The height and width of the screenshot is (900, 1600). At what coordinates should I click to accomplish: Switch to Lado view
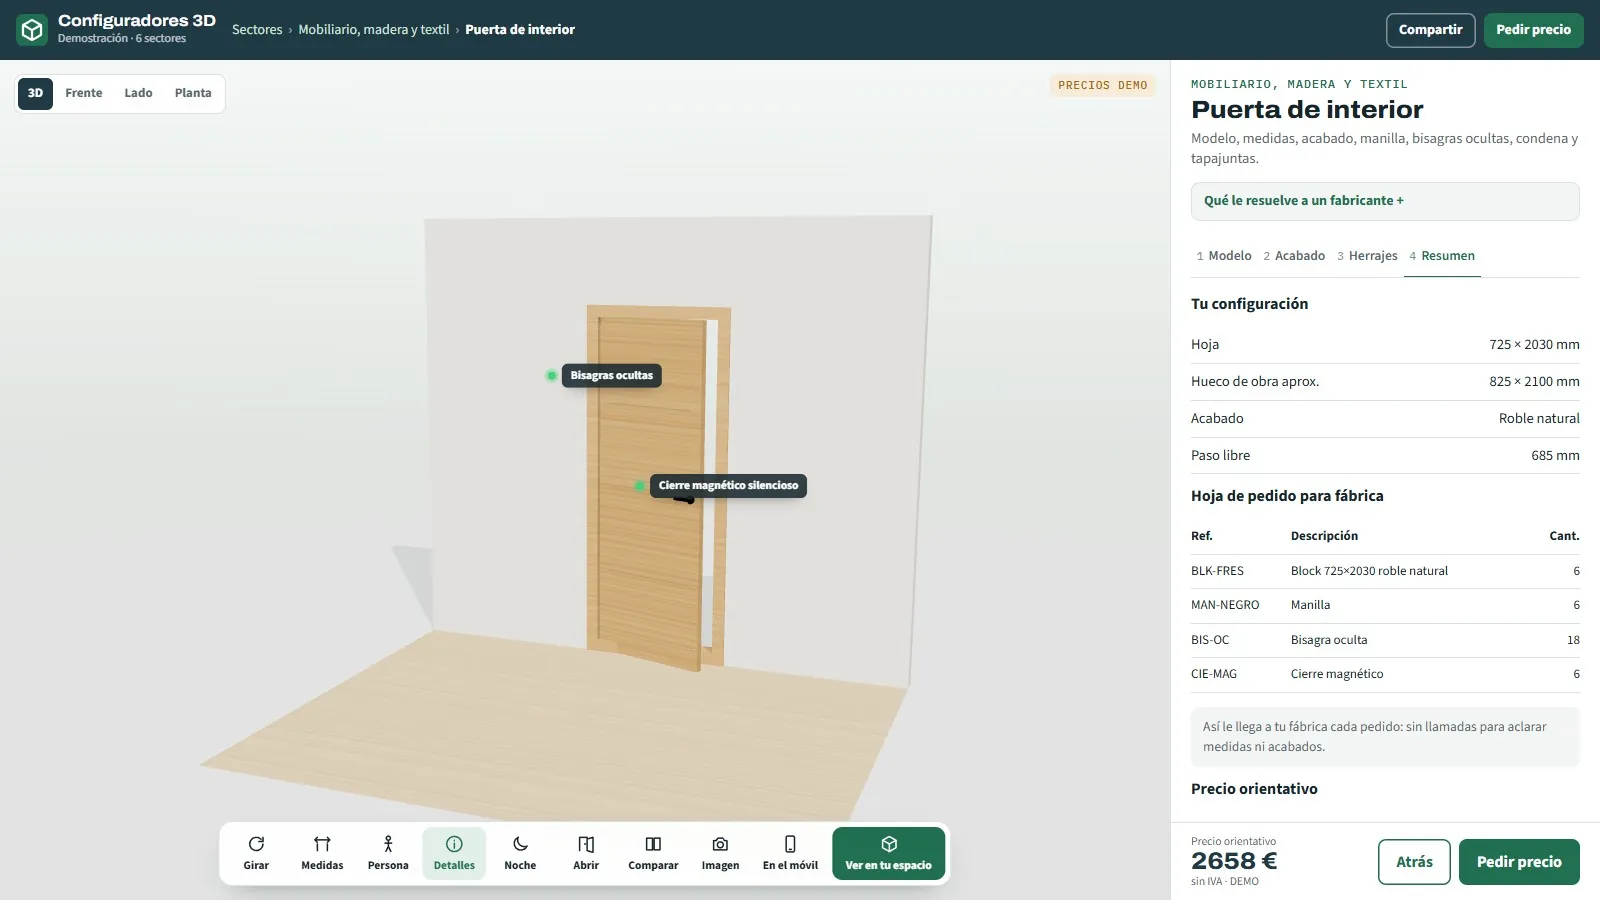click(138, 93)
